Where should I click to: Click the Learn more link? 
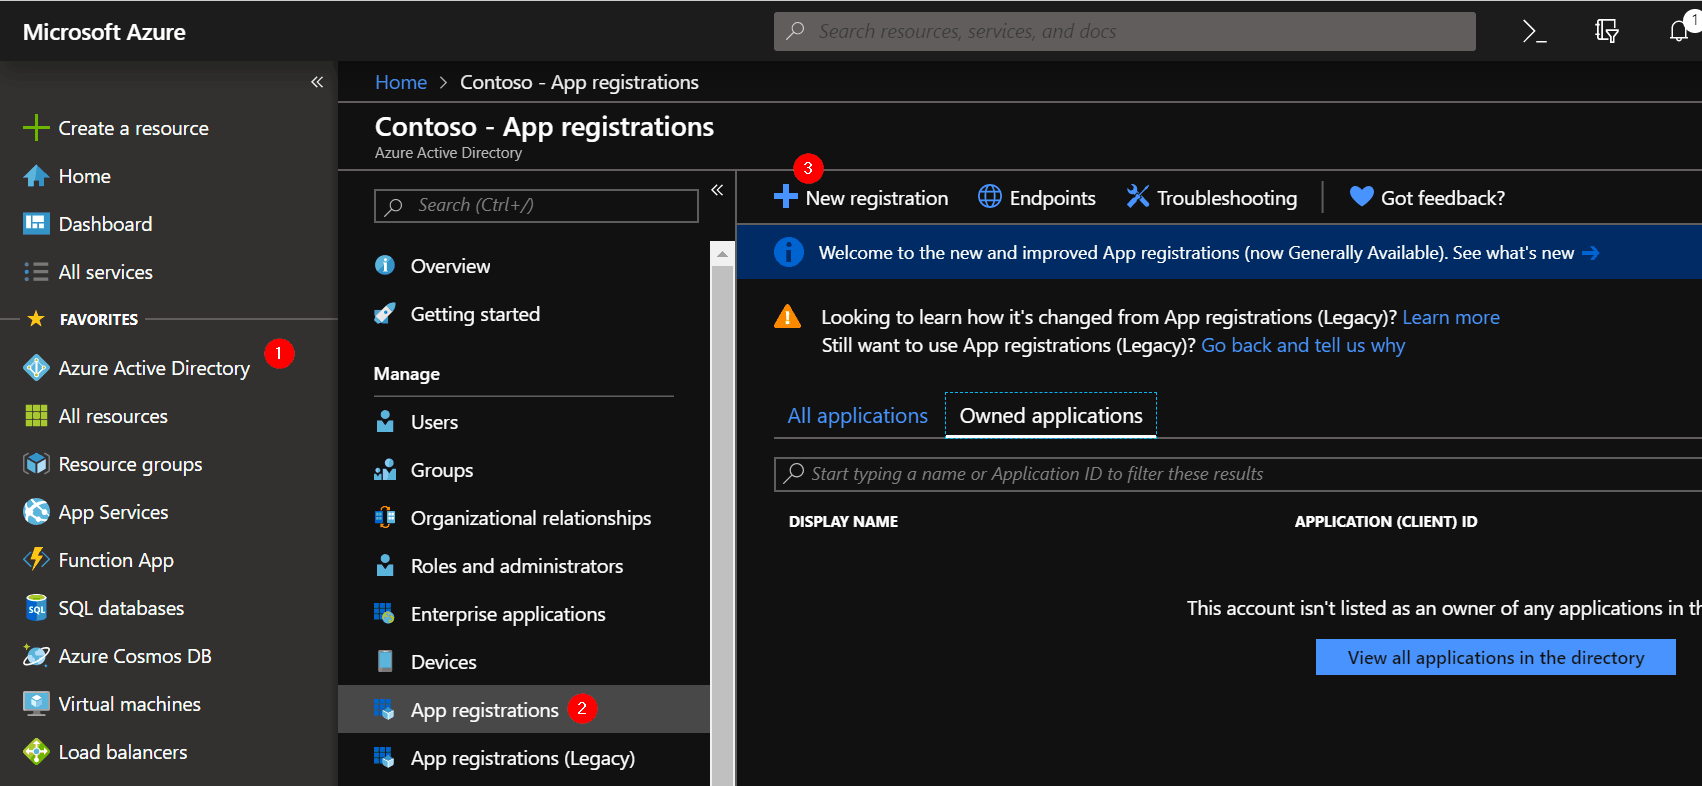click(x=1451, y=317)
